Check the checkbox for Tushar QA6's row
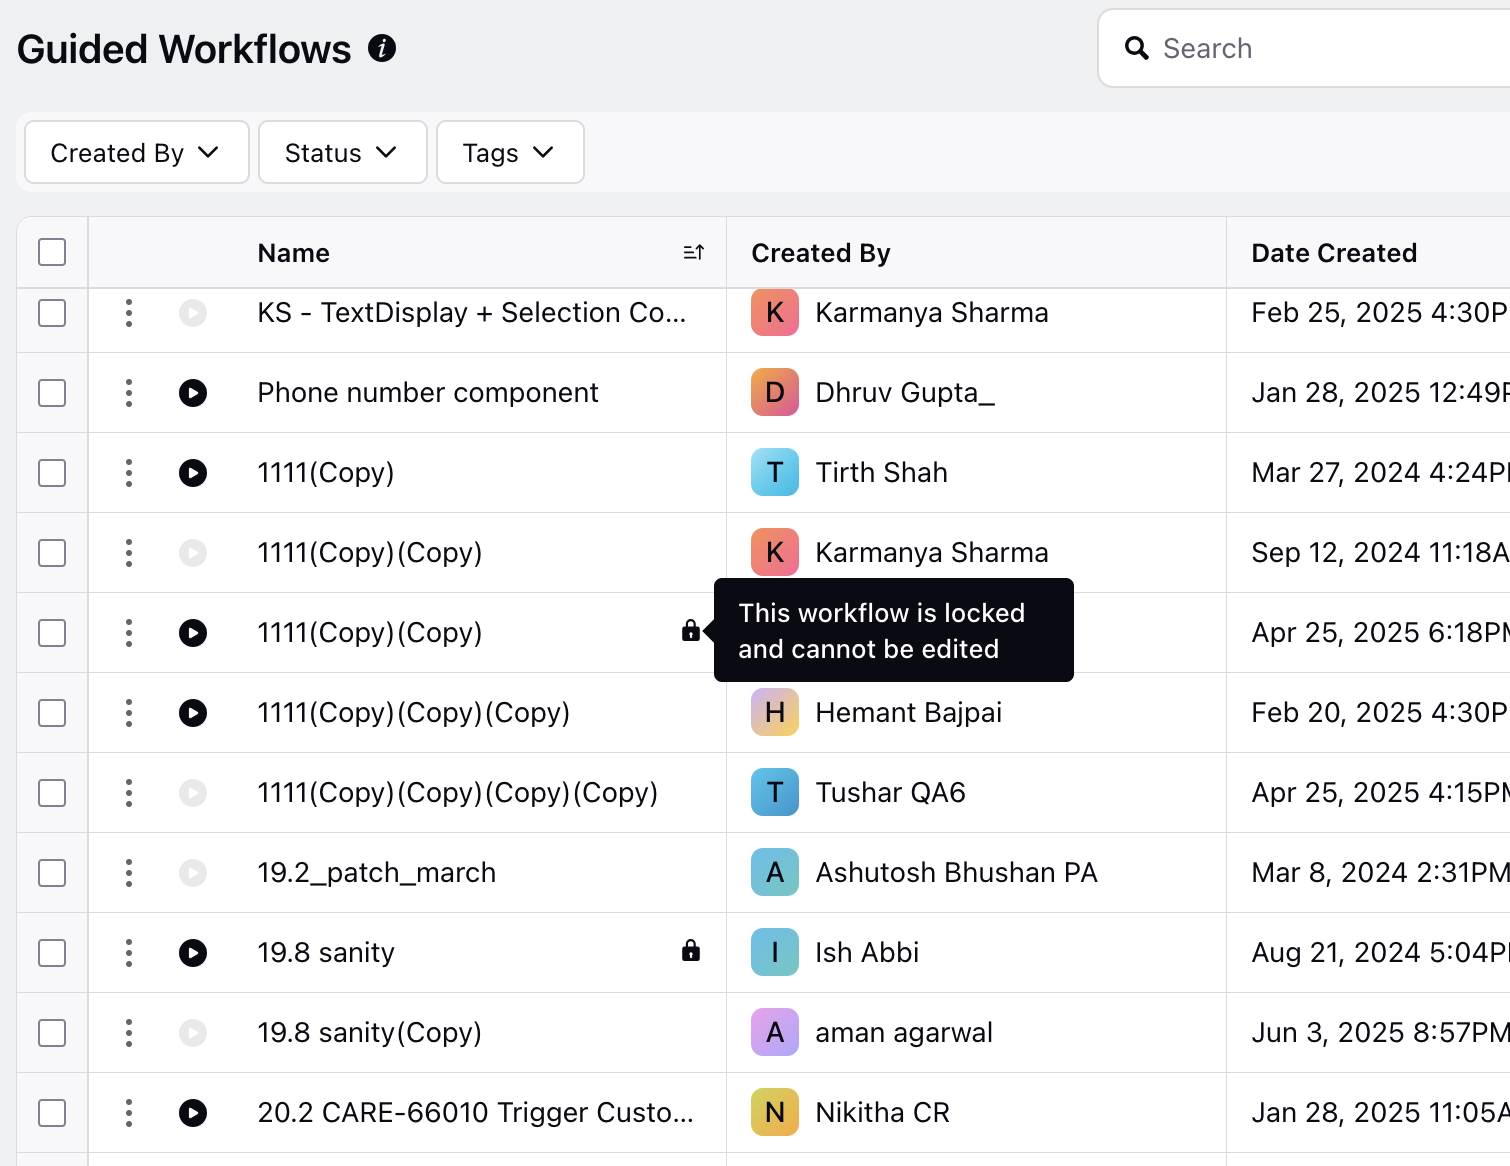Viewport: 1510px width, 1166px height. 52,793
